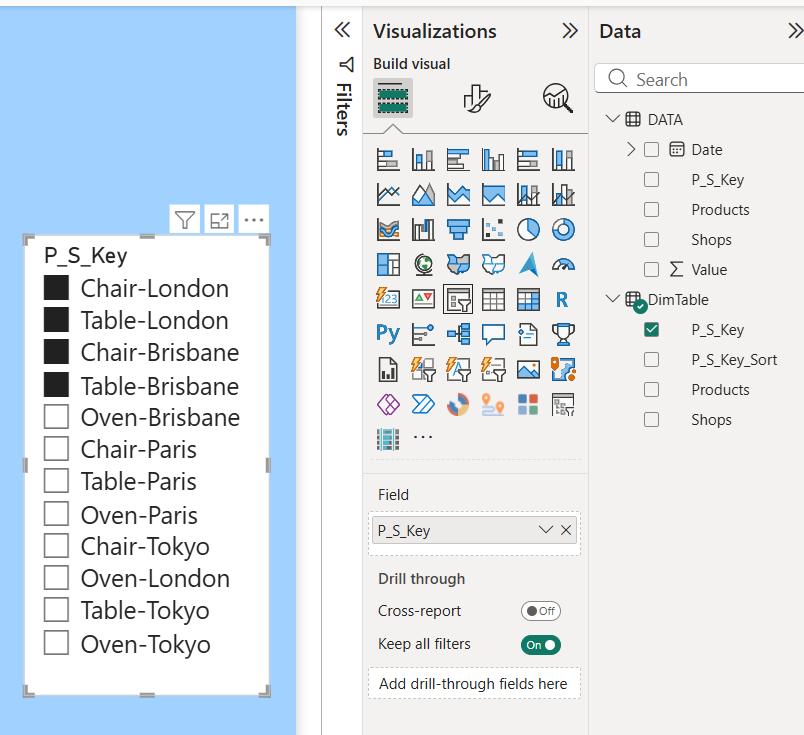This screenshot has width=804, height=735.
Task: Tick Oven-Tokyo in the slicer
Action: click(x=56, y=643)
